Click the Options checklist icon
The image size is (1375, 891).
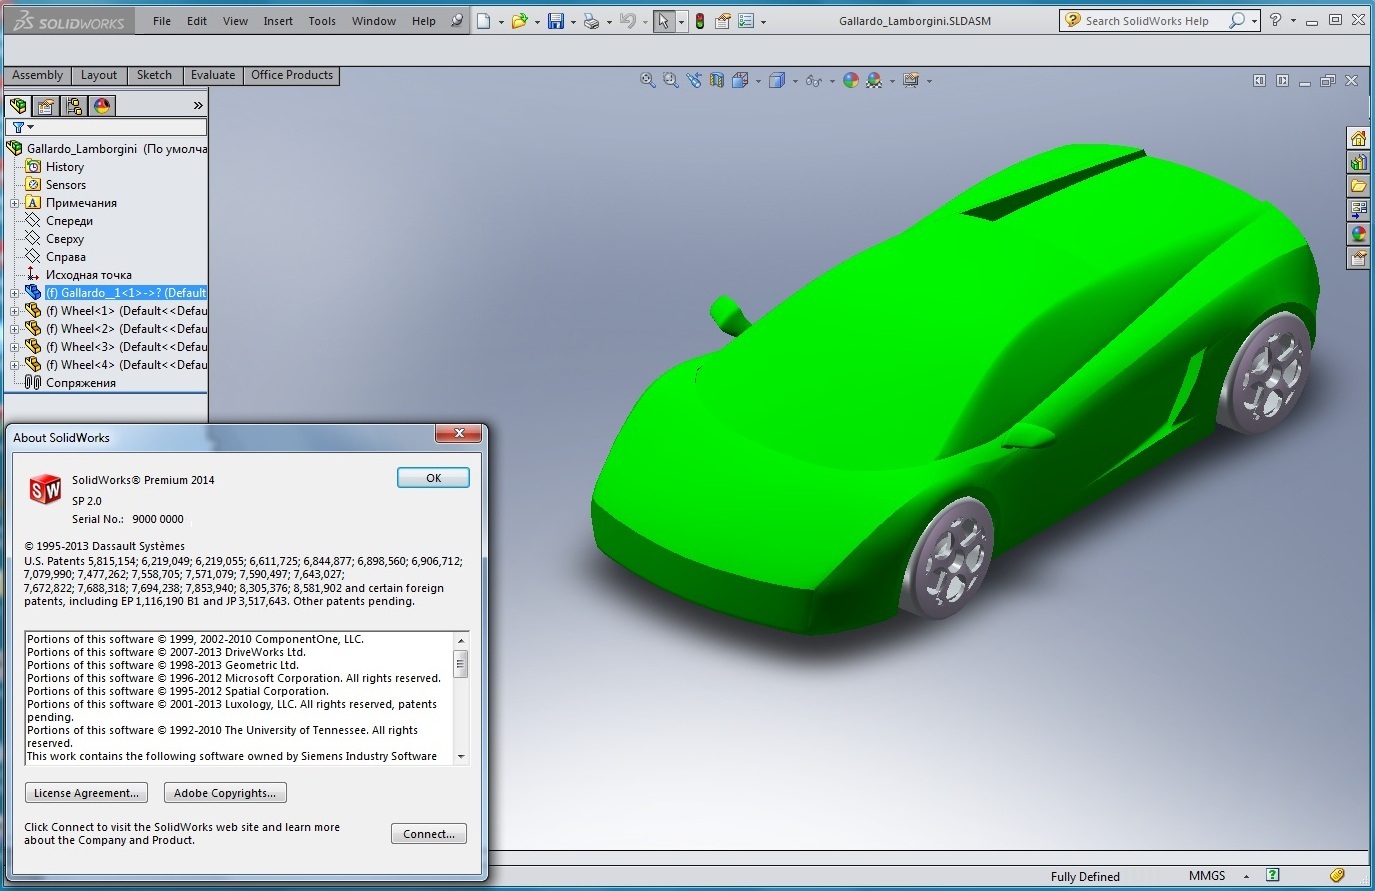pos(746,21)
